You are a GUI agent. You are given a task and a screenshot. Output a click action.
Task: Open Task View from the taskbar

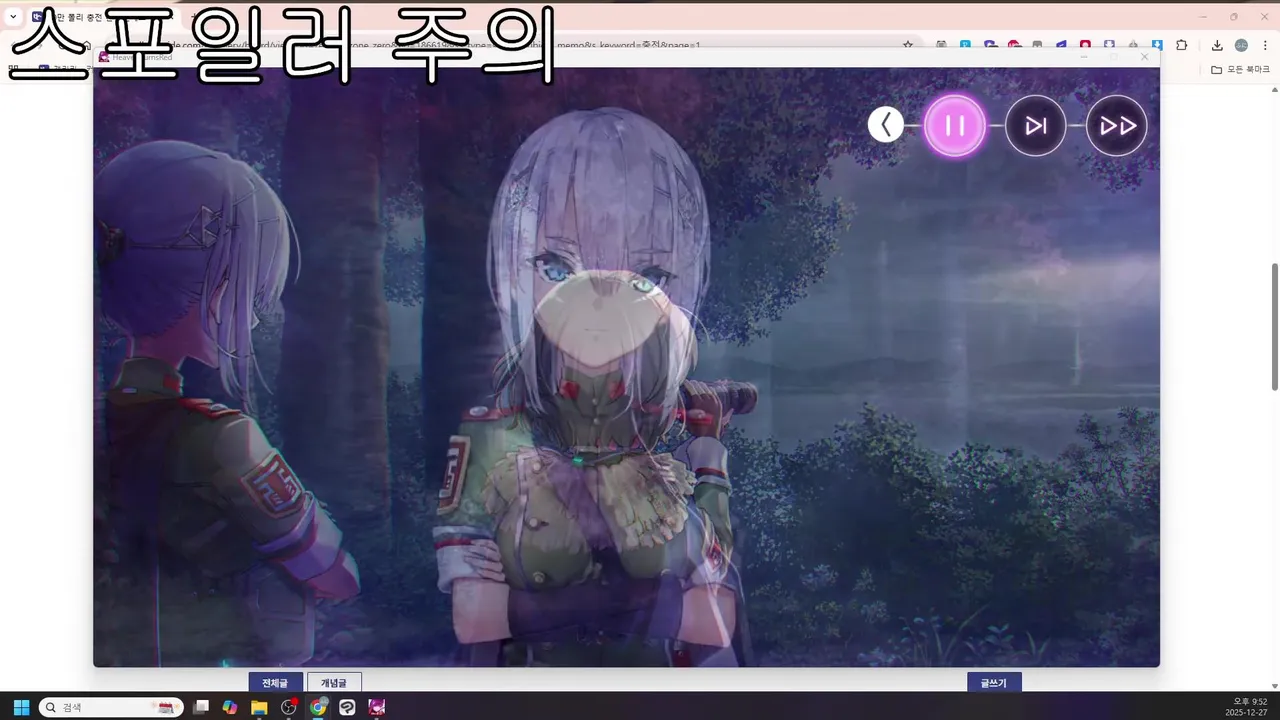(x=201, y=707)
